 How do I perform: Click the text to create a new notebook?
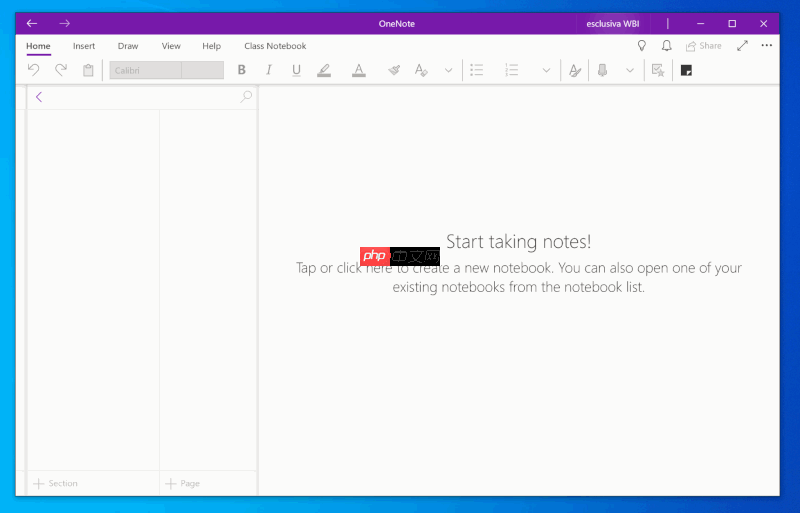coord(518,268)
